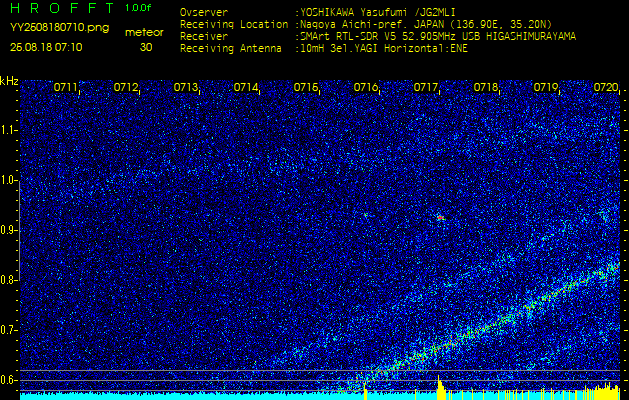The width and height of the screenshot is (629, 400).
Task: Click the 0.7 frequency axis label
Action: tap(7, 330)
